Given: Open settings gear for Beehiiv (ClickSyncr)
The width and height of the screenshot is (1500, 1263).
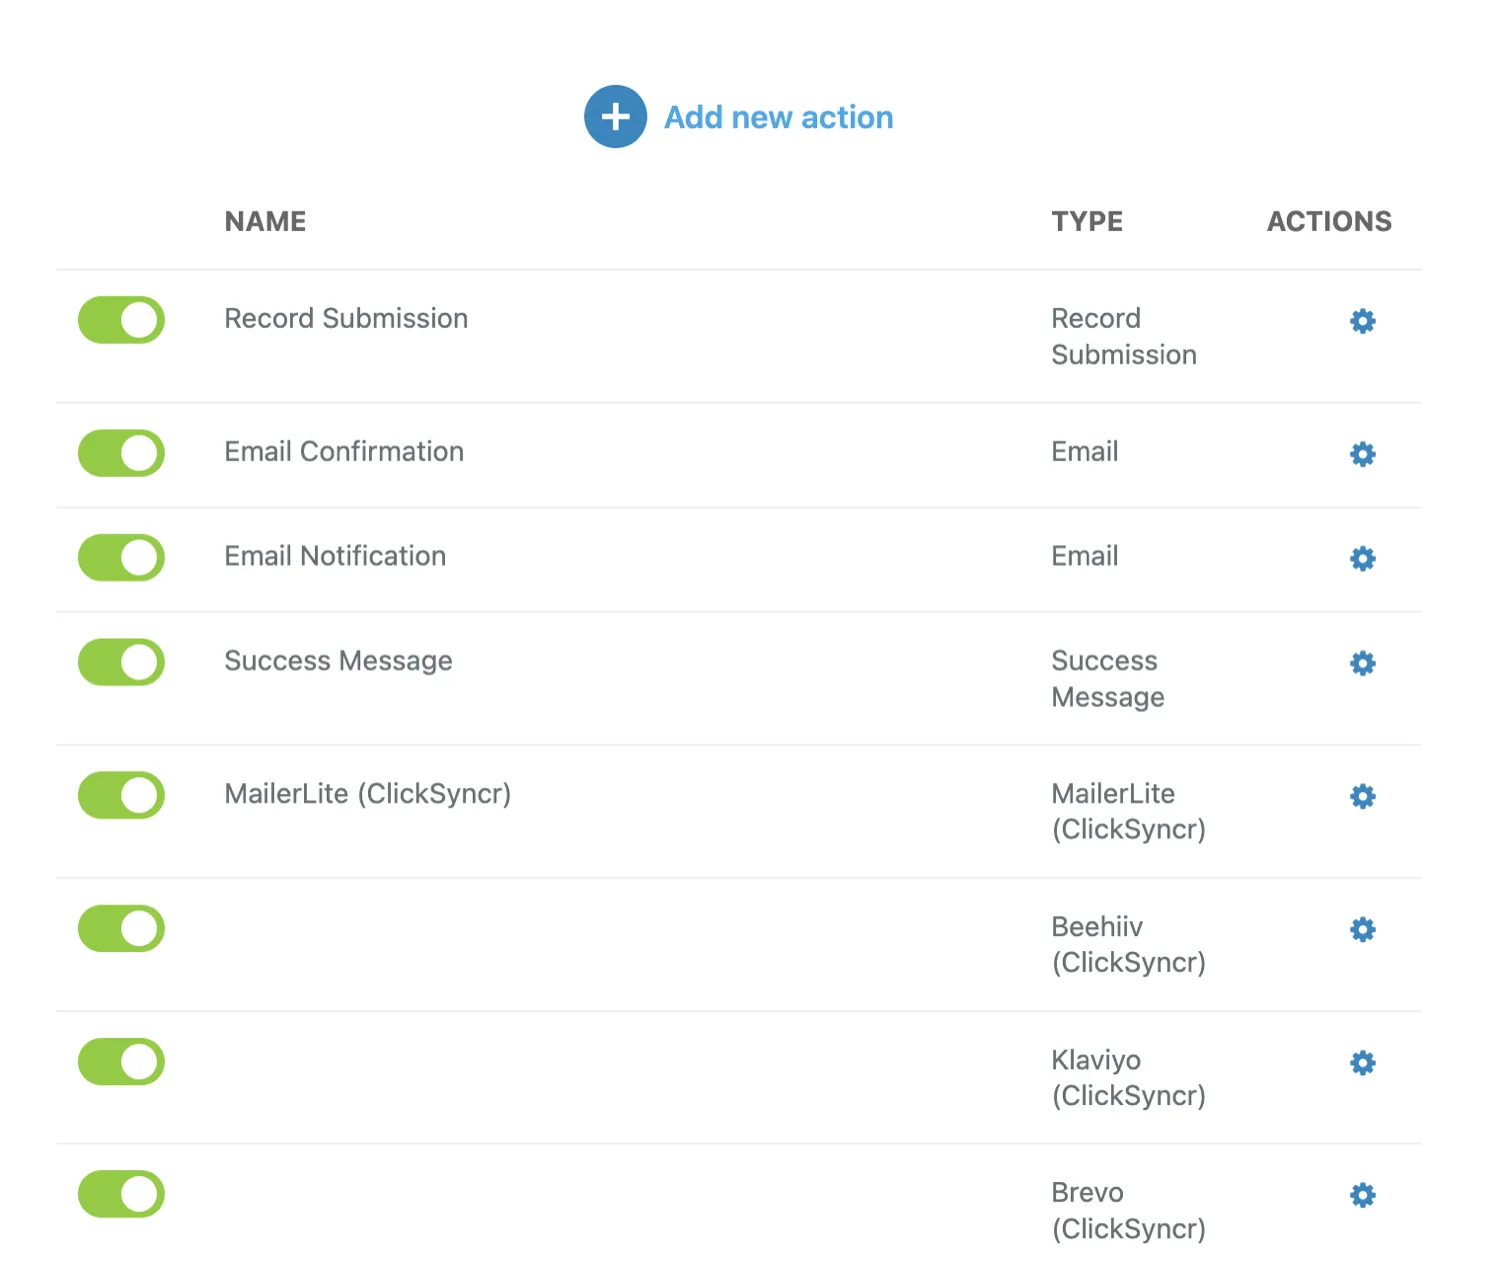Looking at the screenshot, I should (1362, 929).
